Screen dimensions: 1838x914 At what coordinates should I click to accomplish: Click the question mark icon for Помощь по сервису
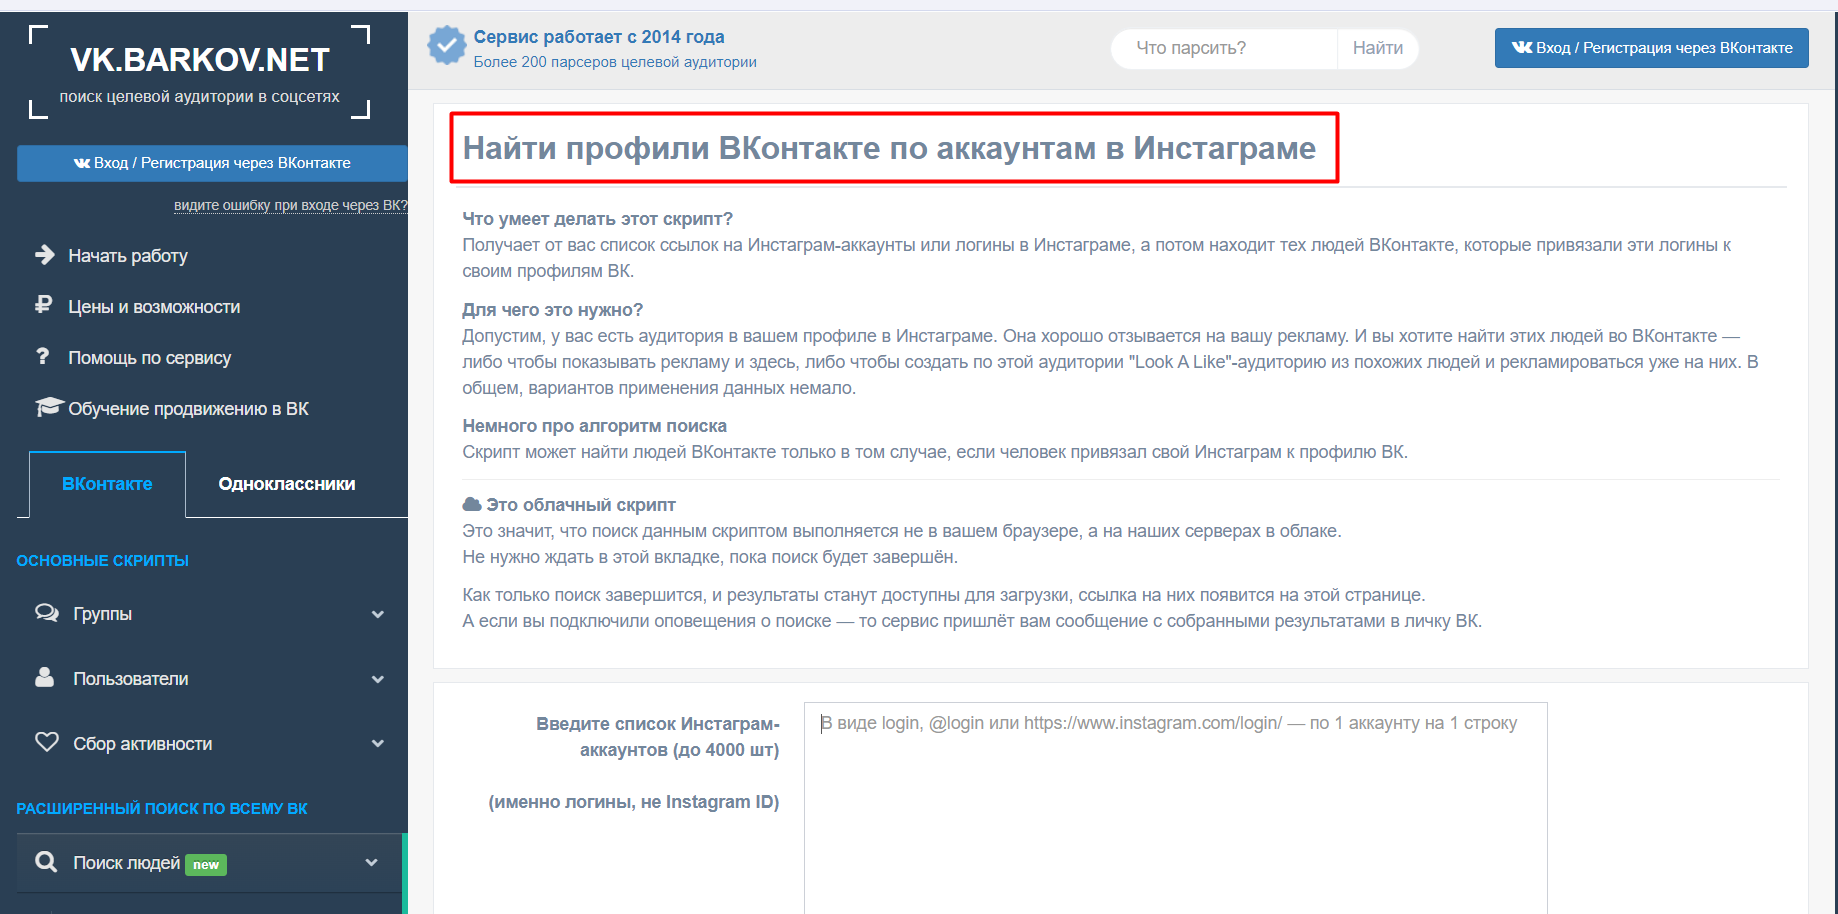tap(42, 356)
